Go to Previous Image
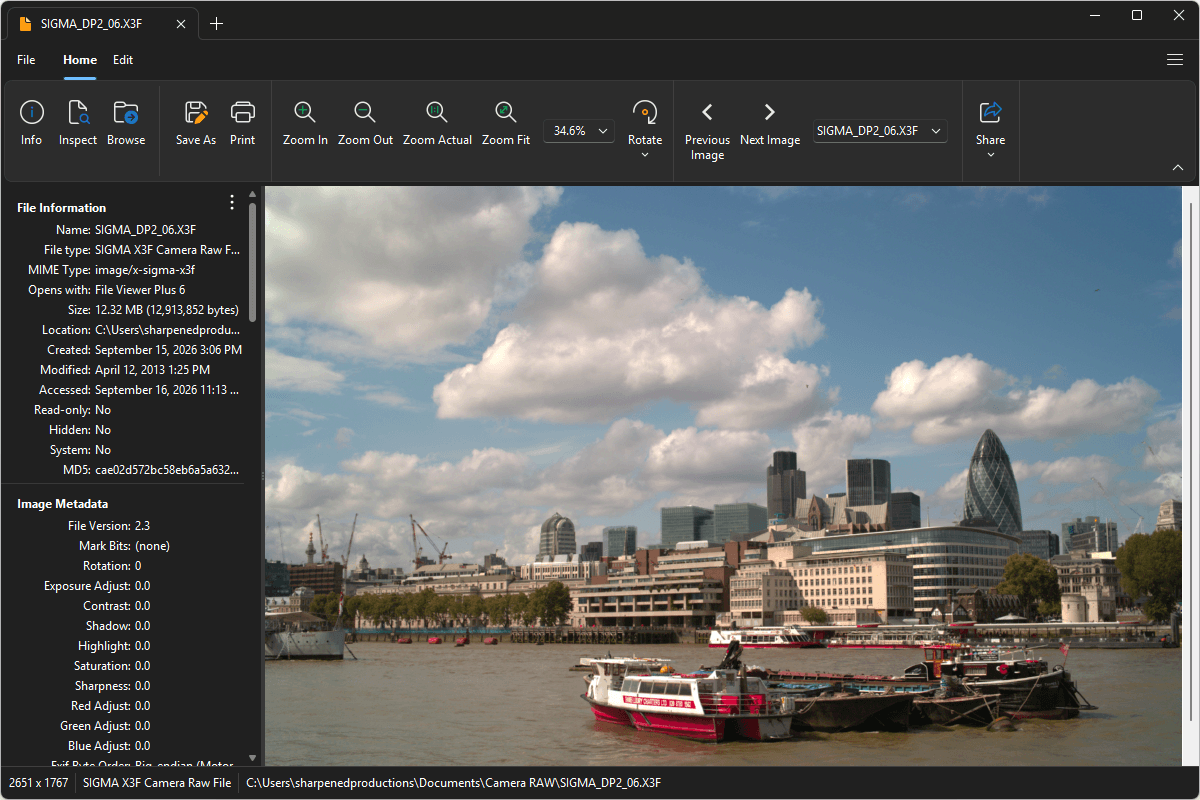Screen dimensions: 1200x800 (707, 112)
